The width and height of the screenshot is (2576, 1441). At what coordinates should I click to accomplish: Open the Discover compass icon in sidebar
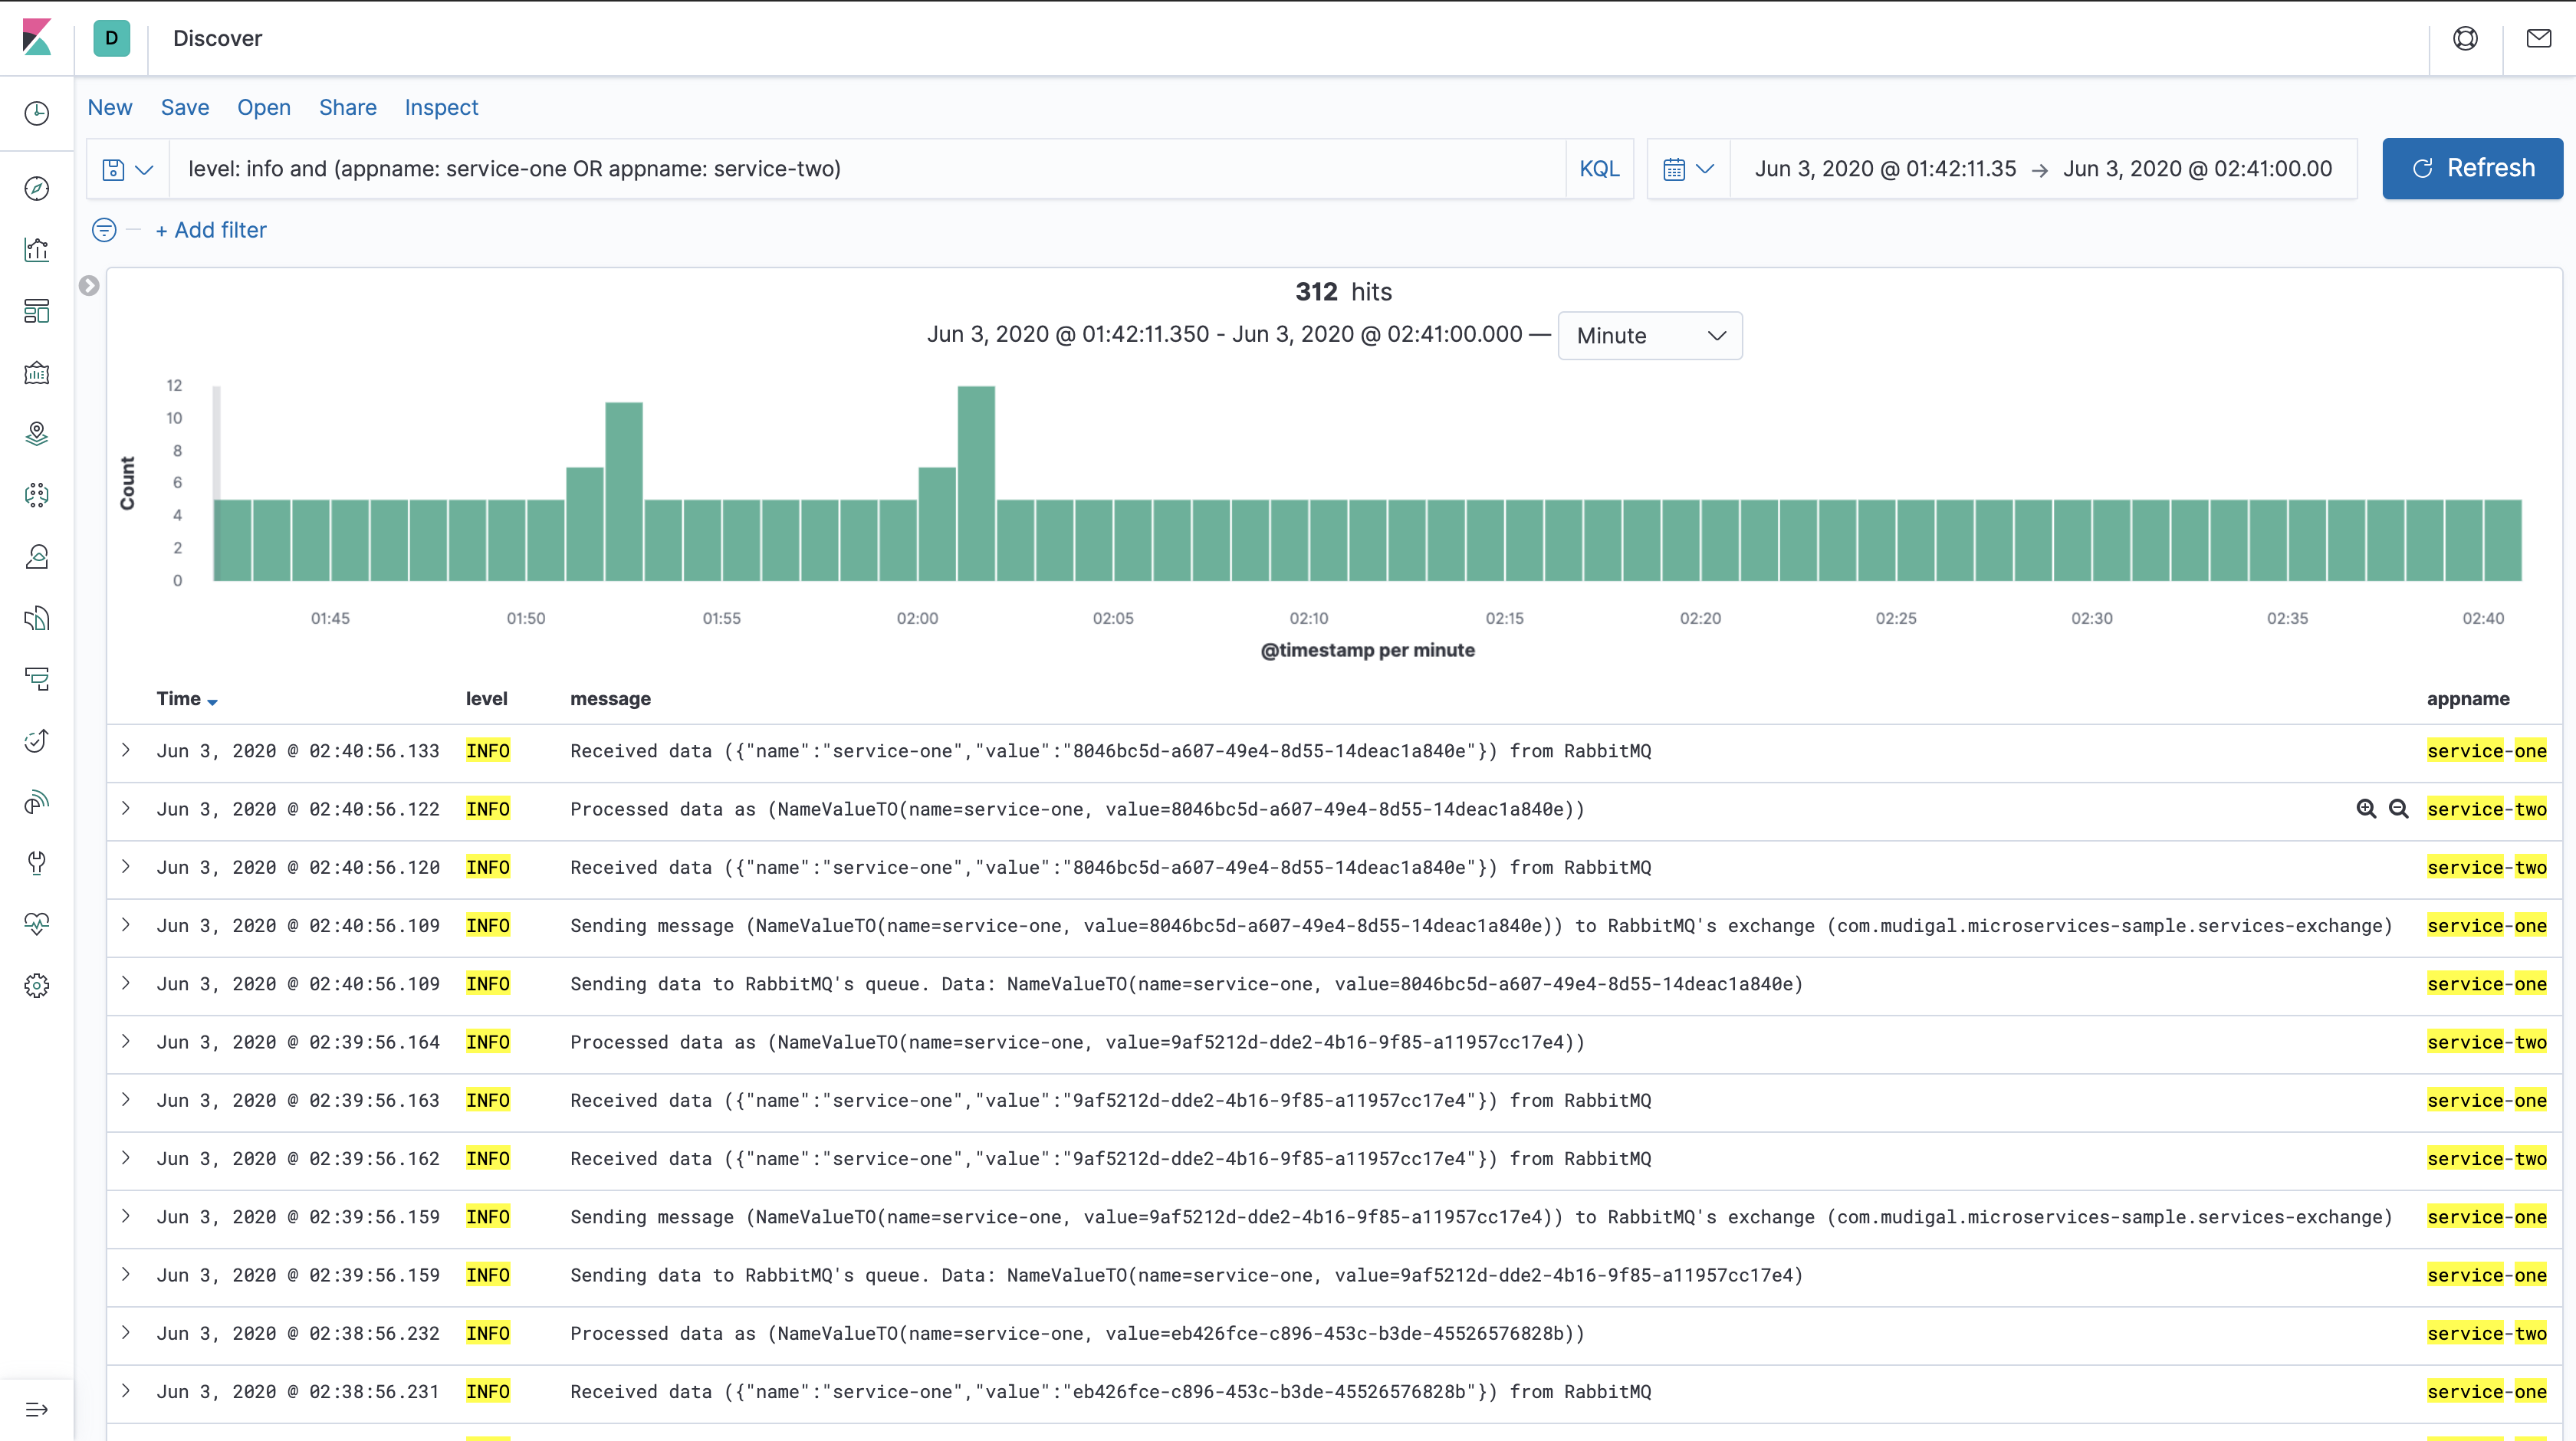[x=37, y=188]
